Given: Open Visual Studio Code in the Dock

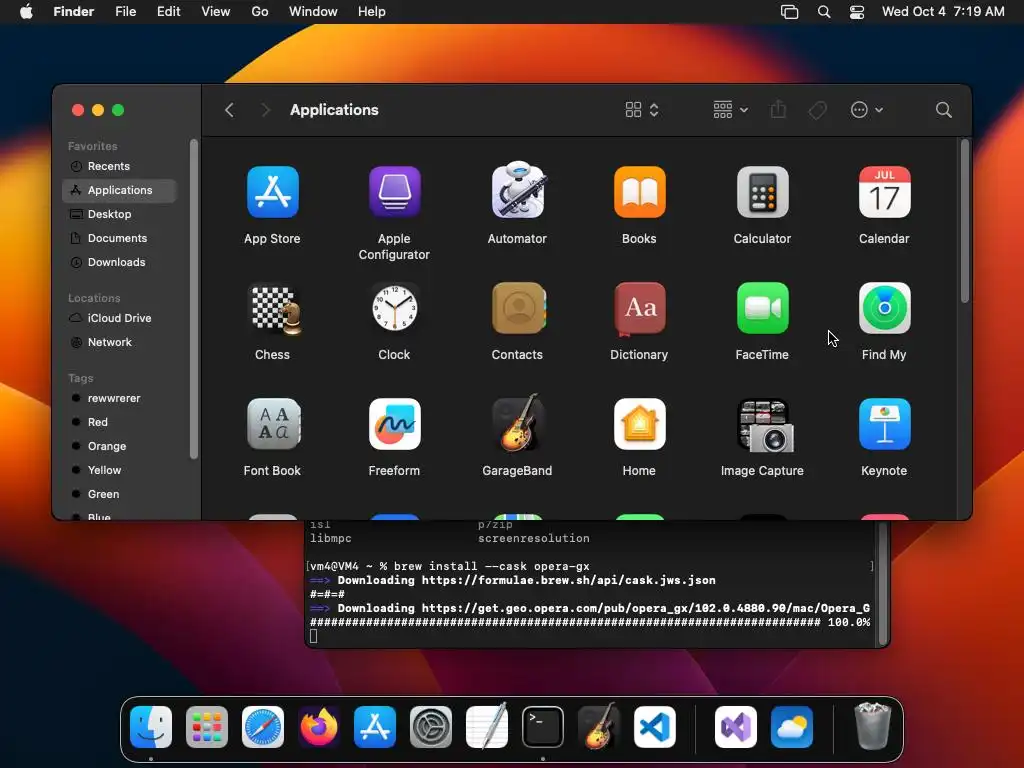Looking at the screenshot, I should point(655,727).
